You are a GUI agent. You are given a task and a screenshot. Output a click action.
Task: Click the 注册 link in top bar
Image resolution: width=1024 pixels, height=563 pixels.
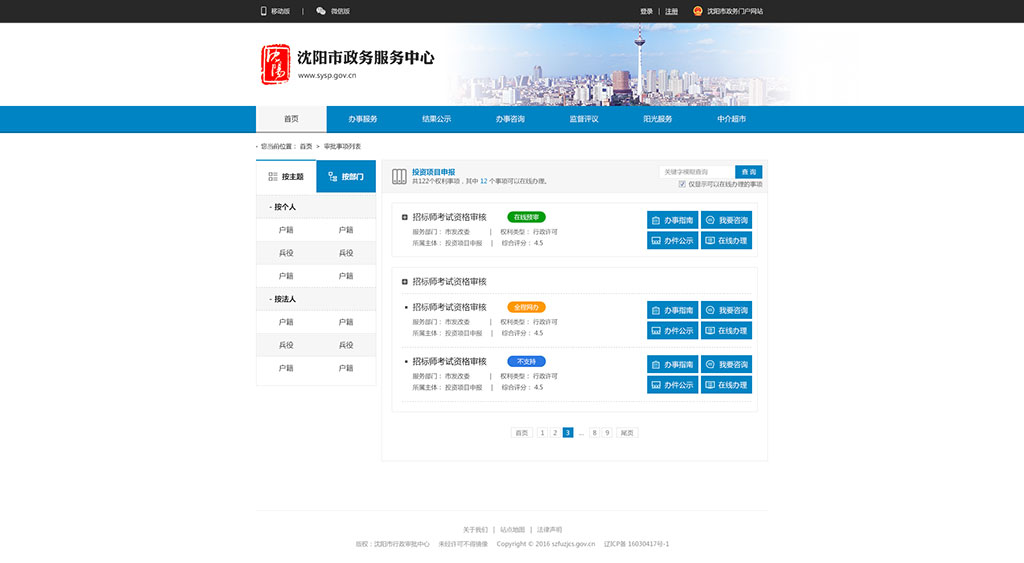pos(671,11)
